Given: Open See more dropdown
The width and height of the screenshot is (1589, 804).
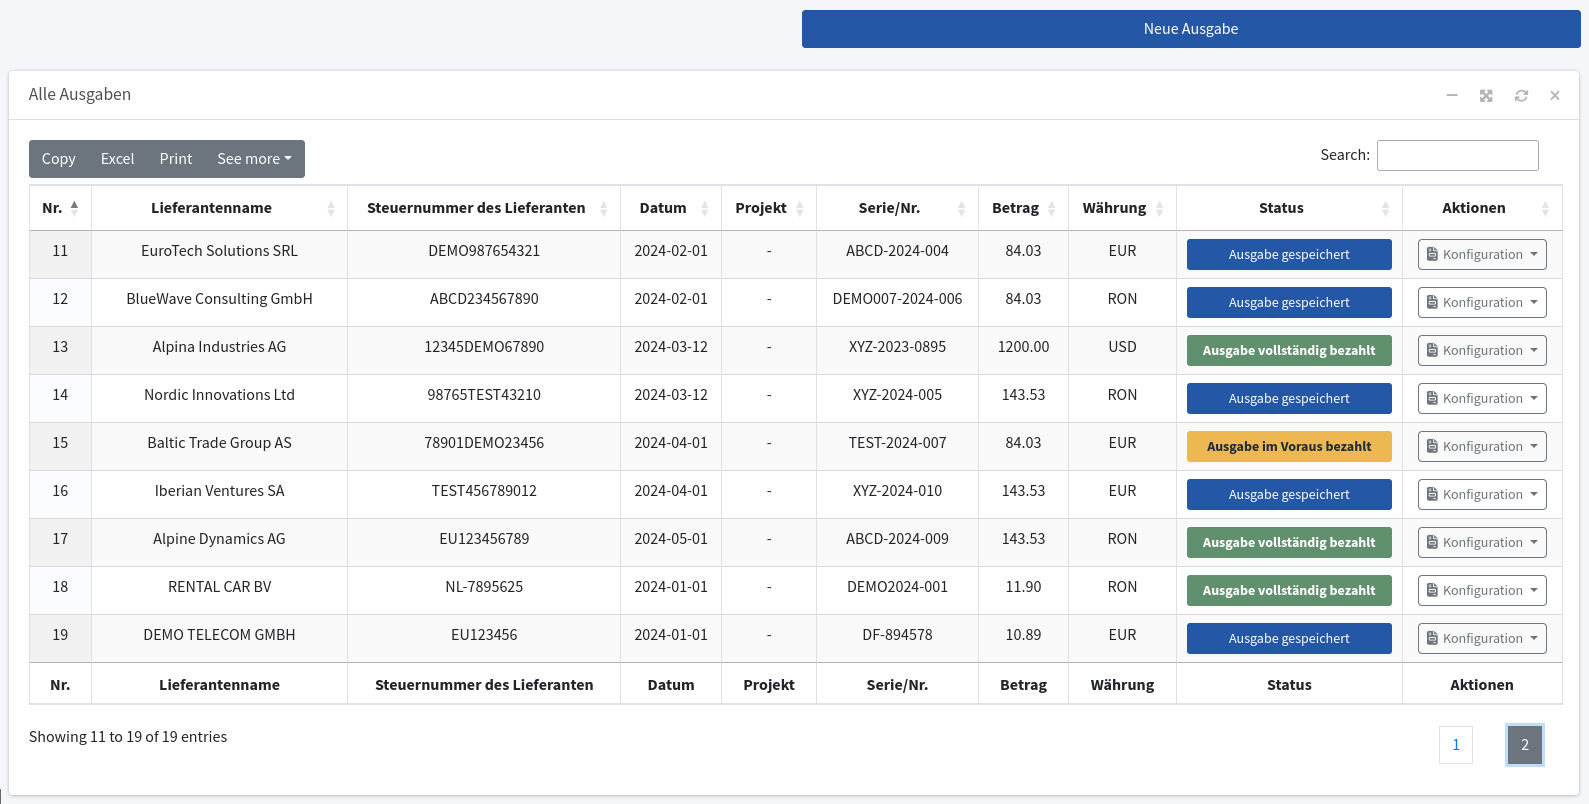Looking at the screenshot, I should [x=254, y=159].
